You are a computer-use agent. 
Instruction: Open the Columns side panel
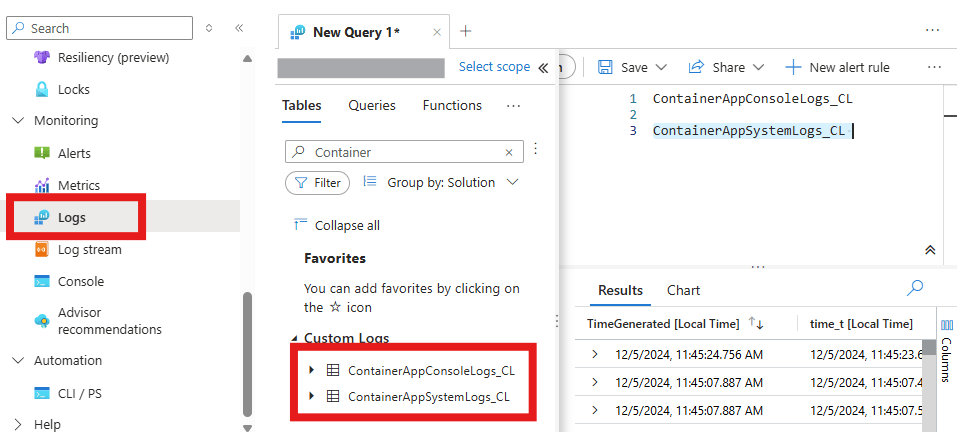click(947, 351)
